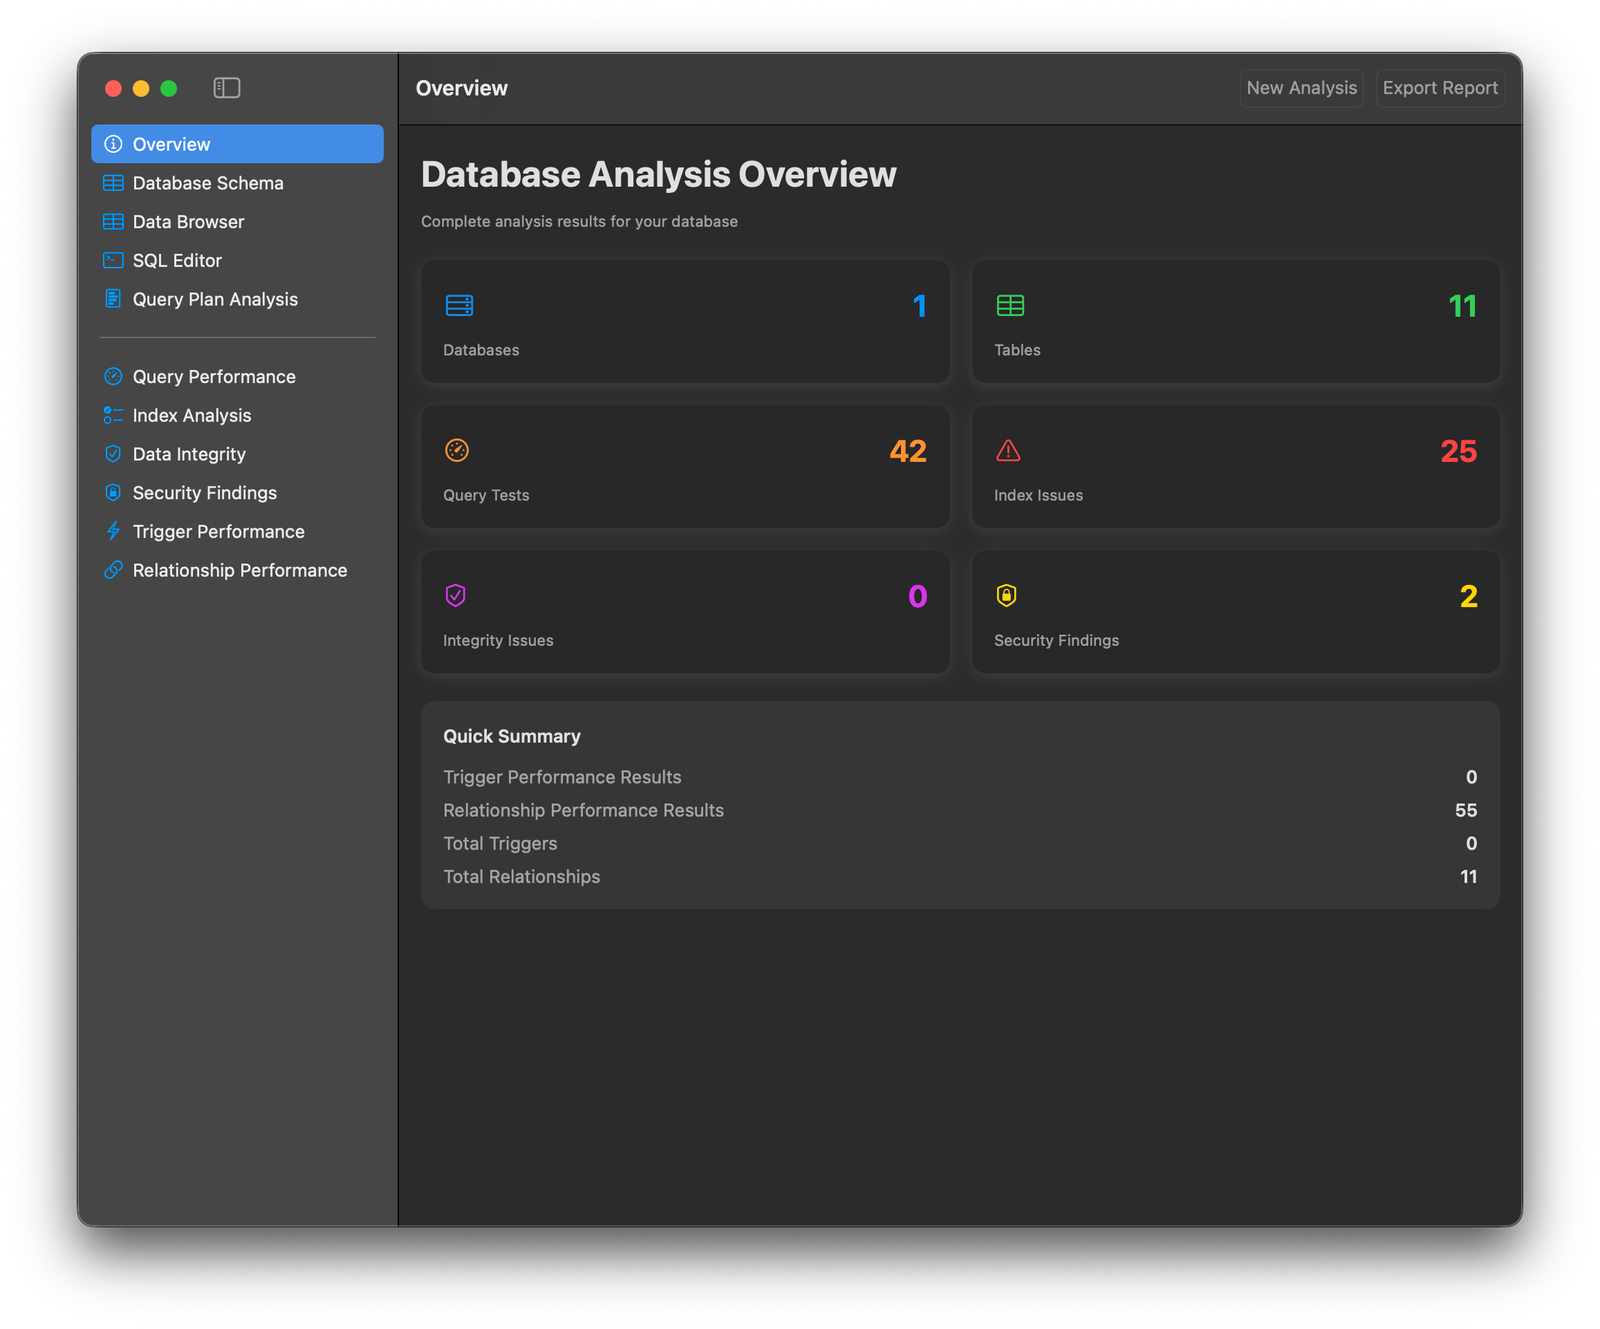
Task: Open Security Findings via its sidebar icon
Action: point(113,492)
